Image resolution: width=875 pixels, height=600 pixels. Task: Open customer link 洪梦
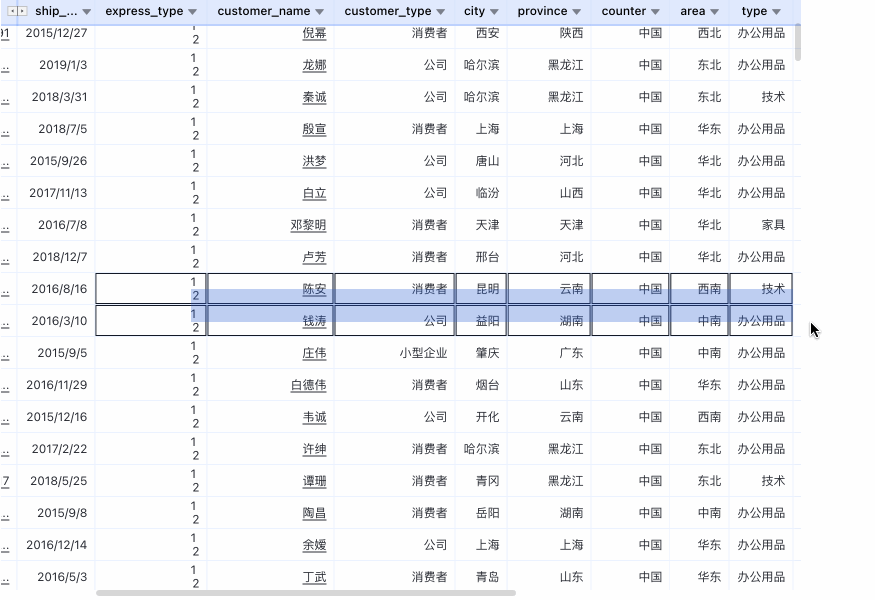[x=314, y=161]
